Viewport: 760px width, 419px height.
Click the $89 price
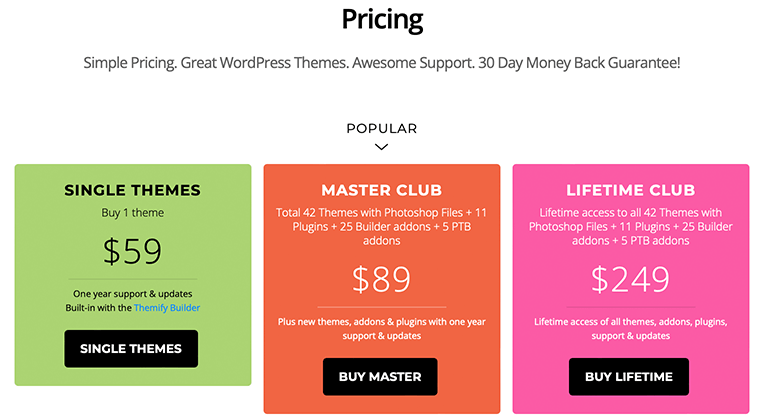pos(381,279)
